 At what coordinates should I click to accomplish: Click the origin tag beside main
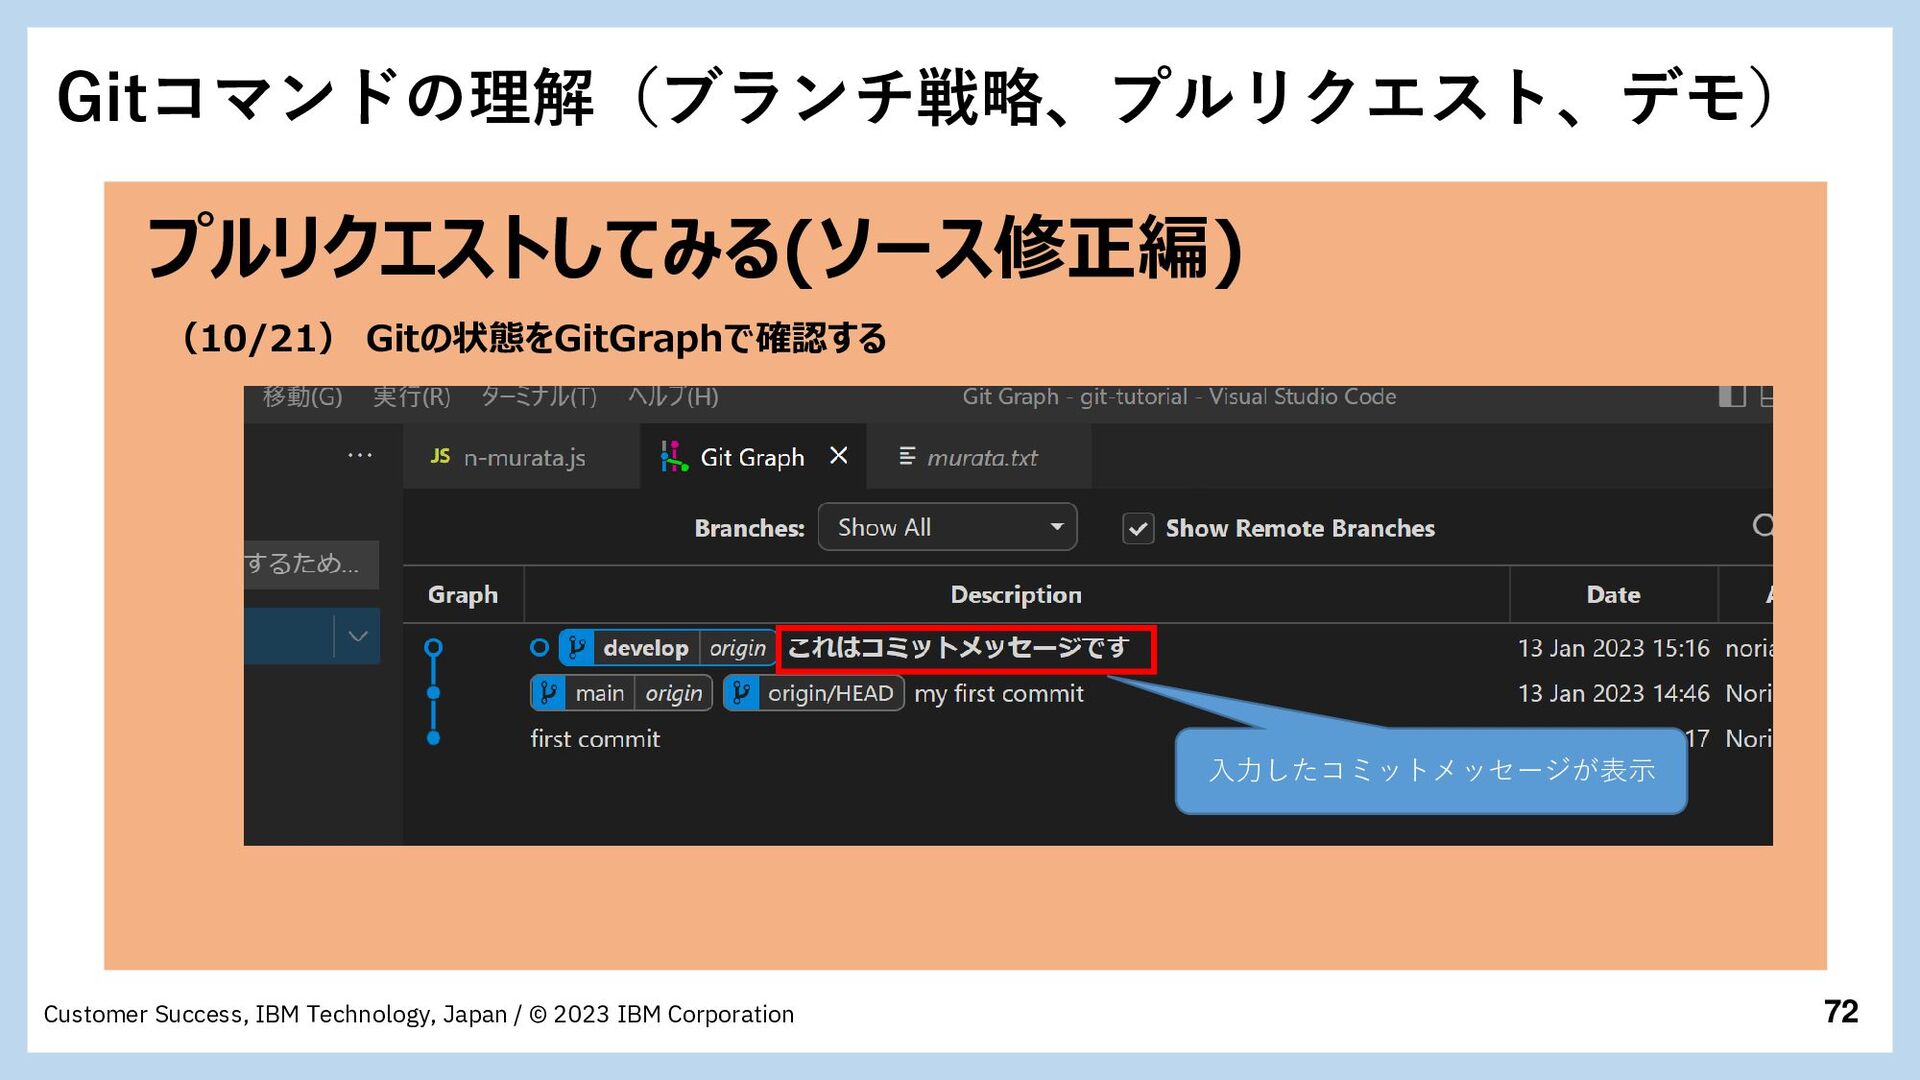[x=673, y=693]
